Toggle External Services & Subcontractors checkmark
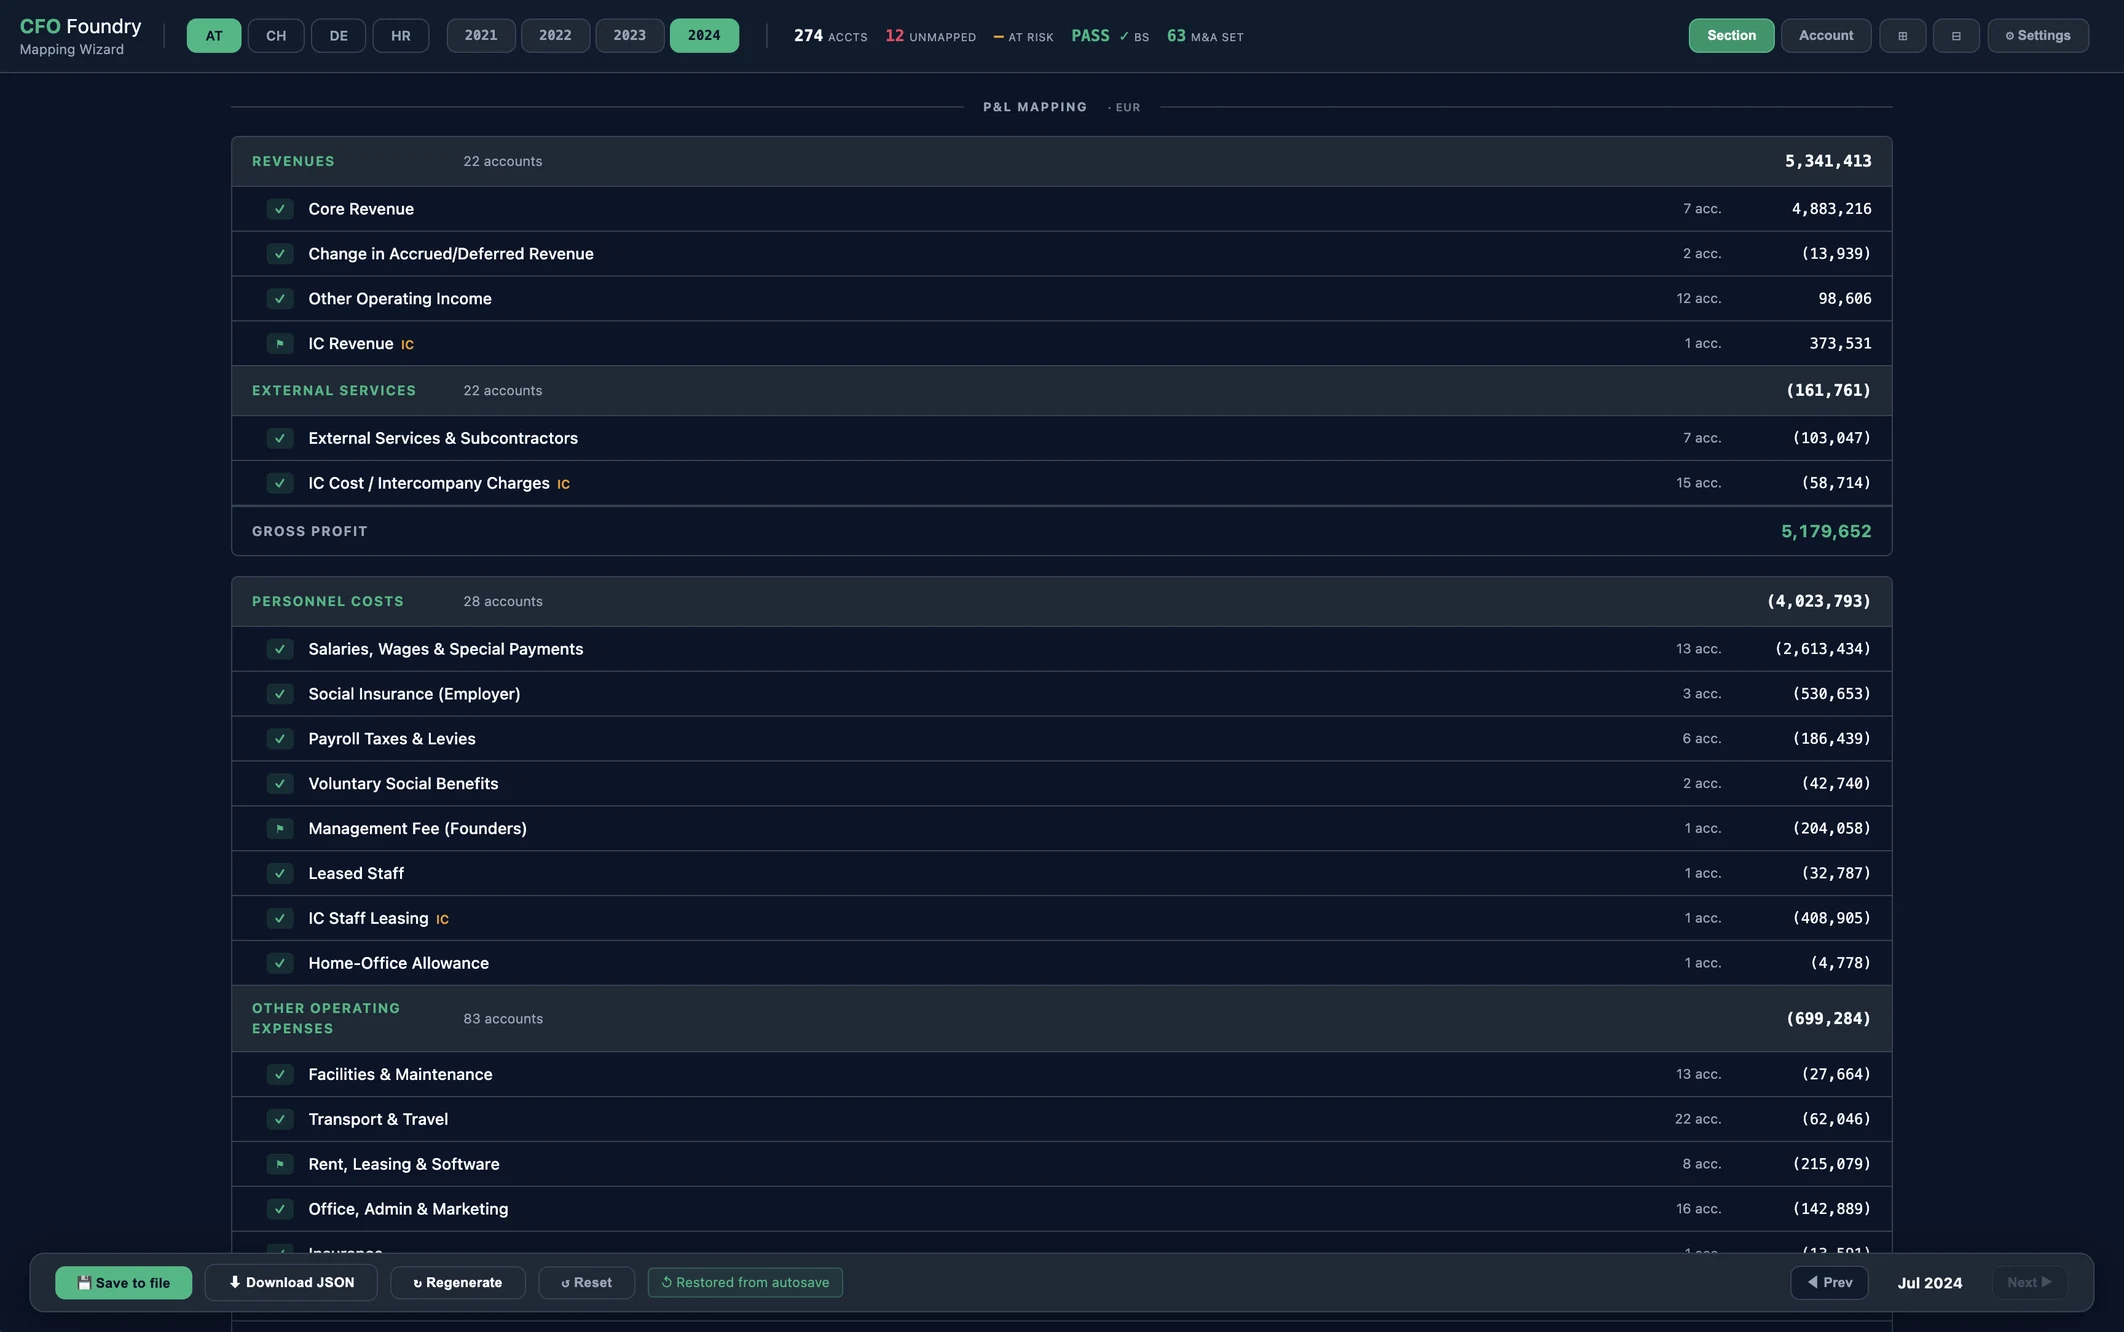2124x1332 pixels. tap(280, 438)
